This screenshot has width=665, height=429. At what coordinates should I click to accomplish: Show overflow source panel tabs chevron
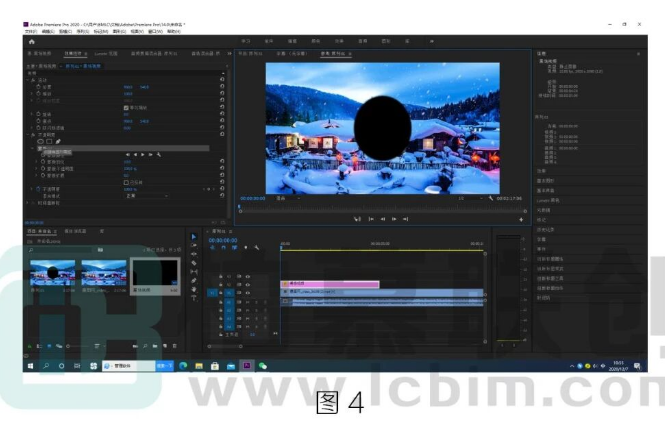(x=229, y=53)
